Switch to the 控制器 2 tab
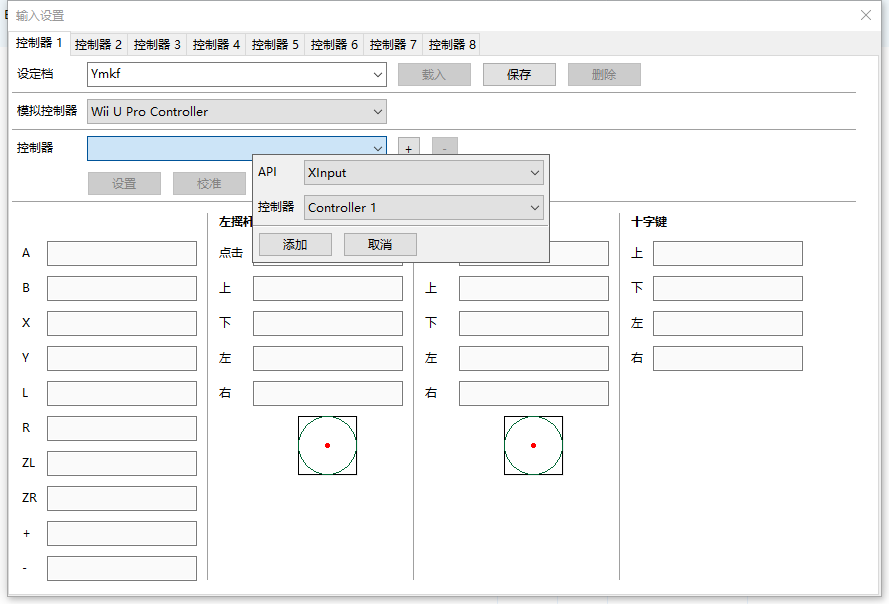889x604 pixels. (x=98, y=44)
